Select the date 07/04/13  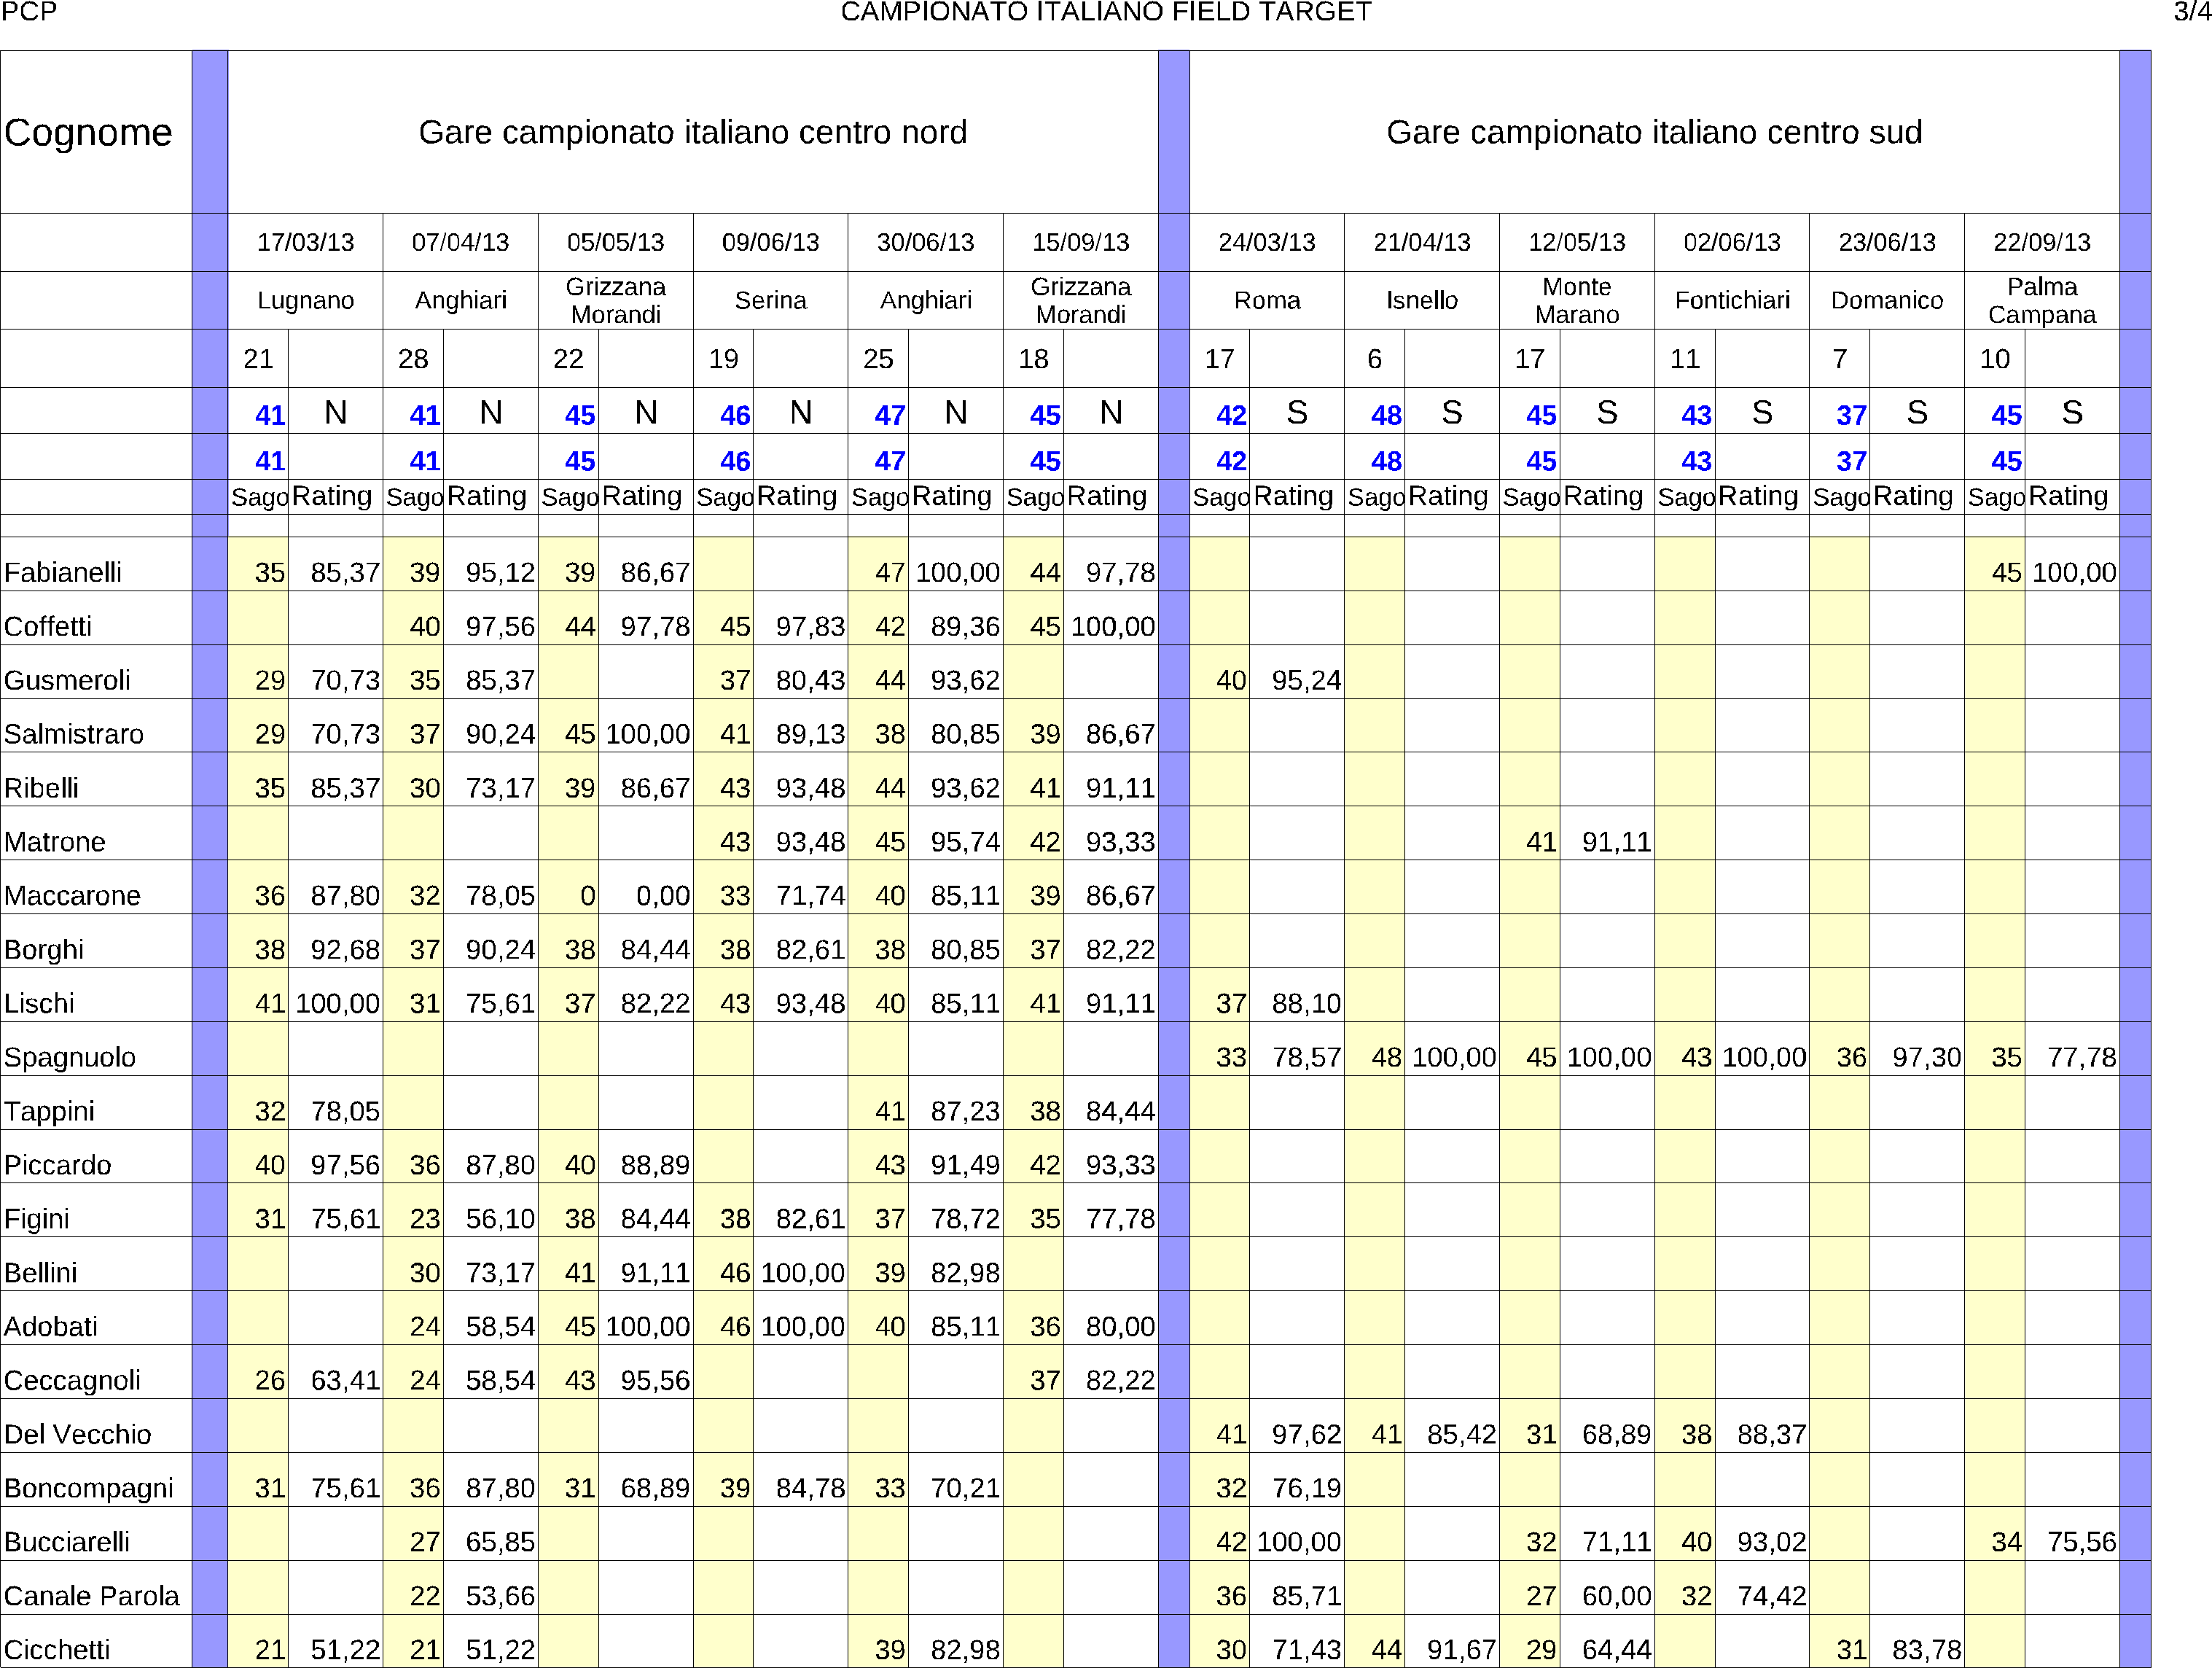[x=460, y=242]
